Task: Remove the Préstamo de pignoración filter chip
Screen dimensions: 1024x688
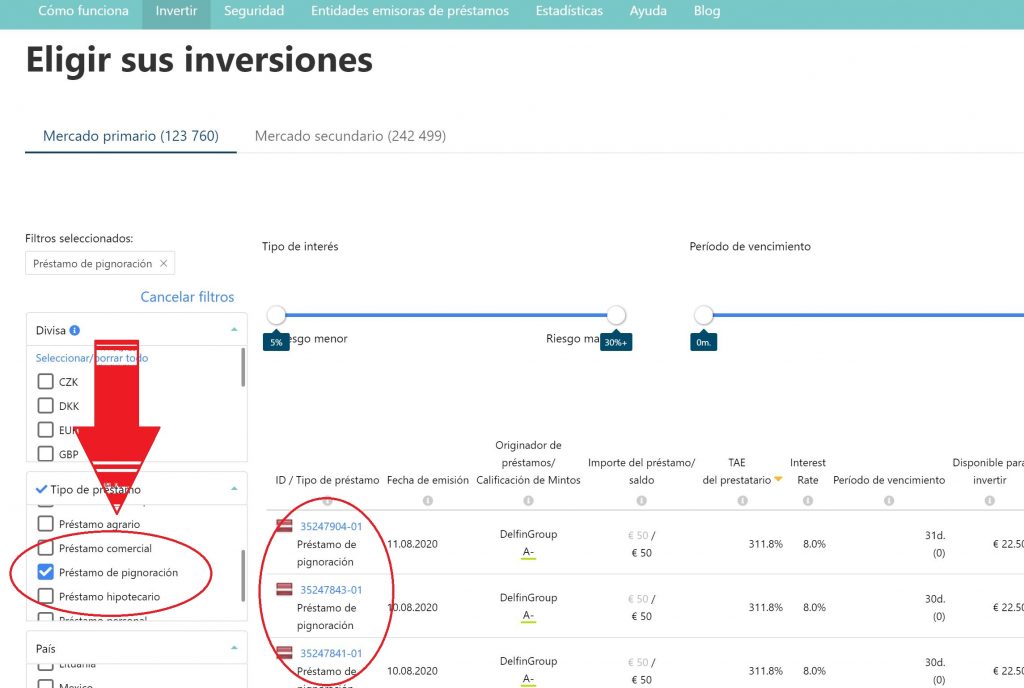Action: [x=163, y=262]
